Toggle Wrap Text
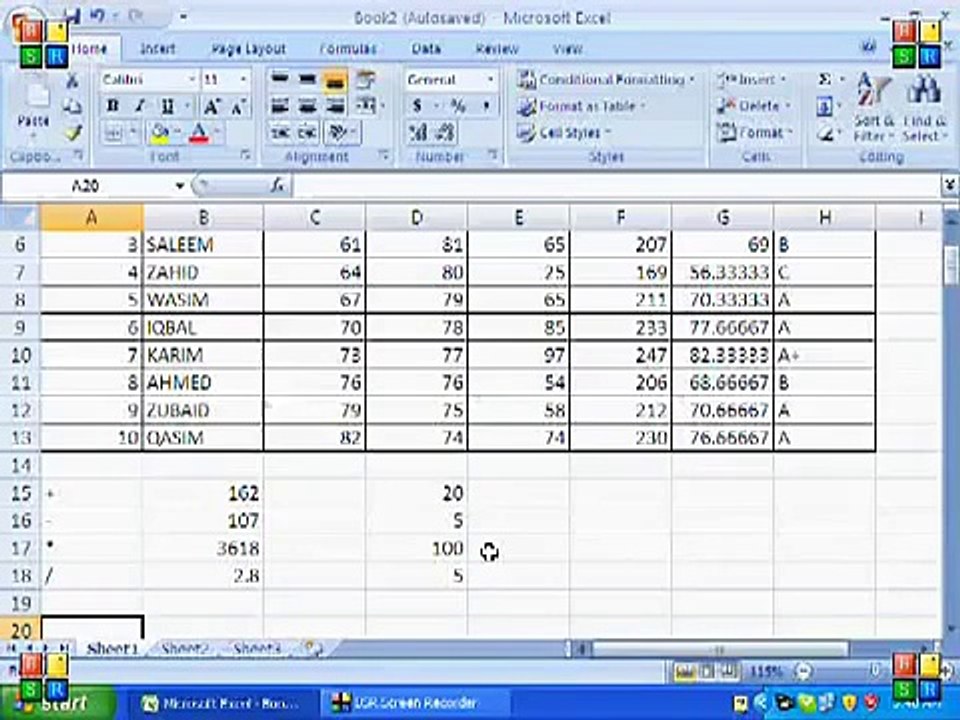960x720 pixels. pos(366,80)
